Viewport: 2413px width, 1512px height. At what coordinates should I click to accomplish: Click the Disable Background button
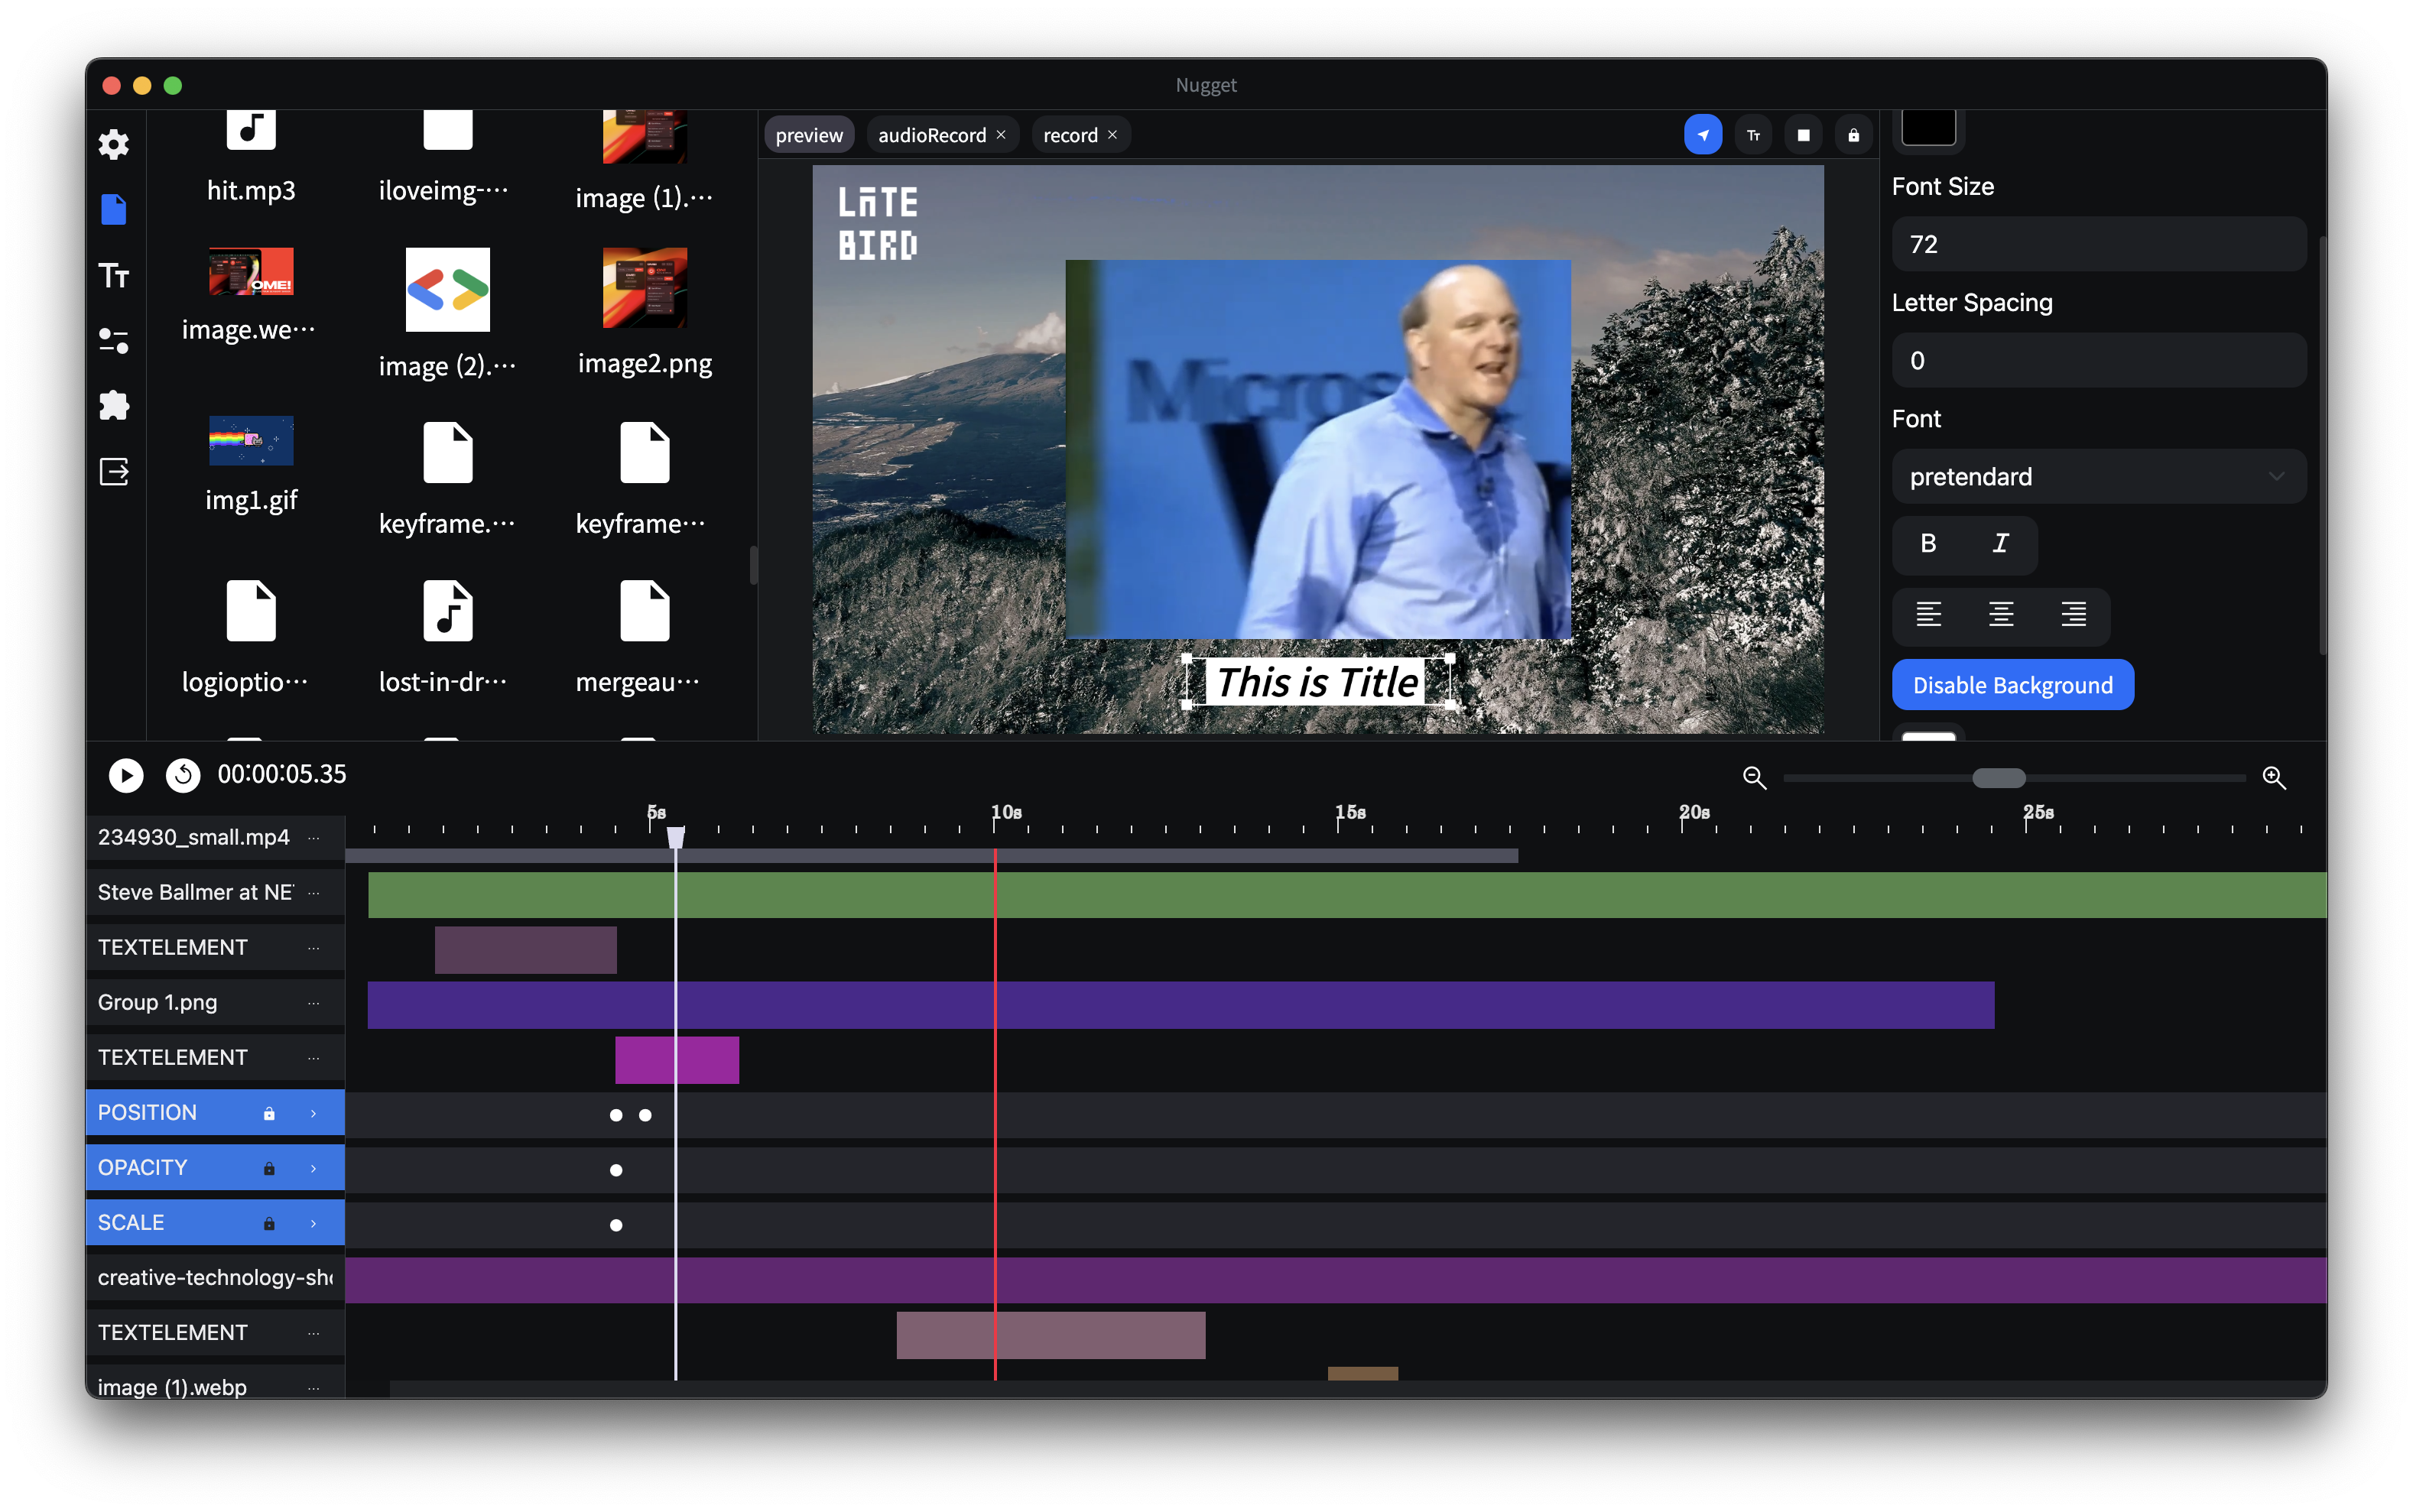pos(2012,685)
